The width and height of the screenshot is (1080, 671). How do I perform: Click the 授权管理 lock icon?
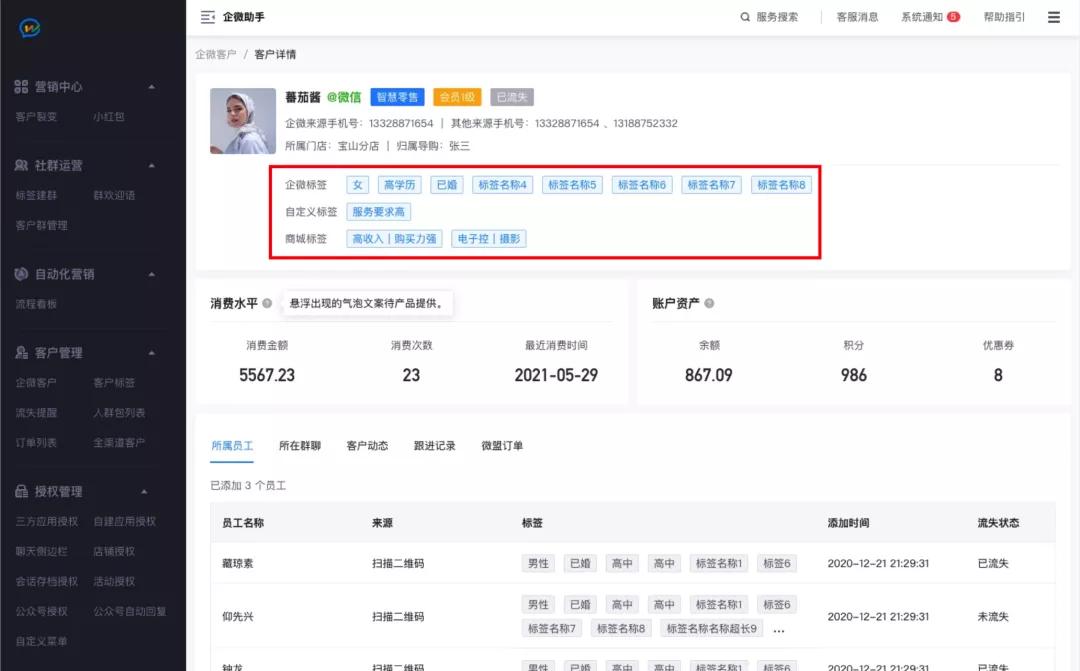click(x=23, y=491)
